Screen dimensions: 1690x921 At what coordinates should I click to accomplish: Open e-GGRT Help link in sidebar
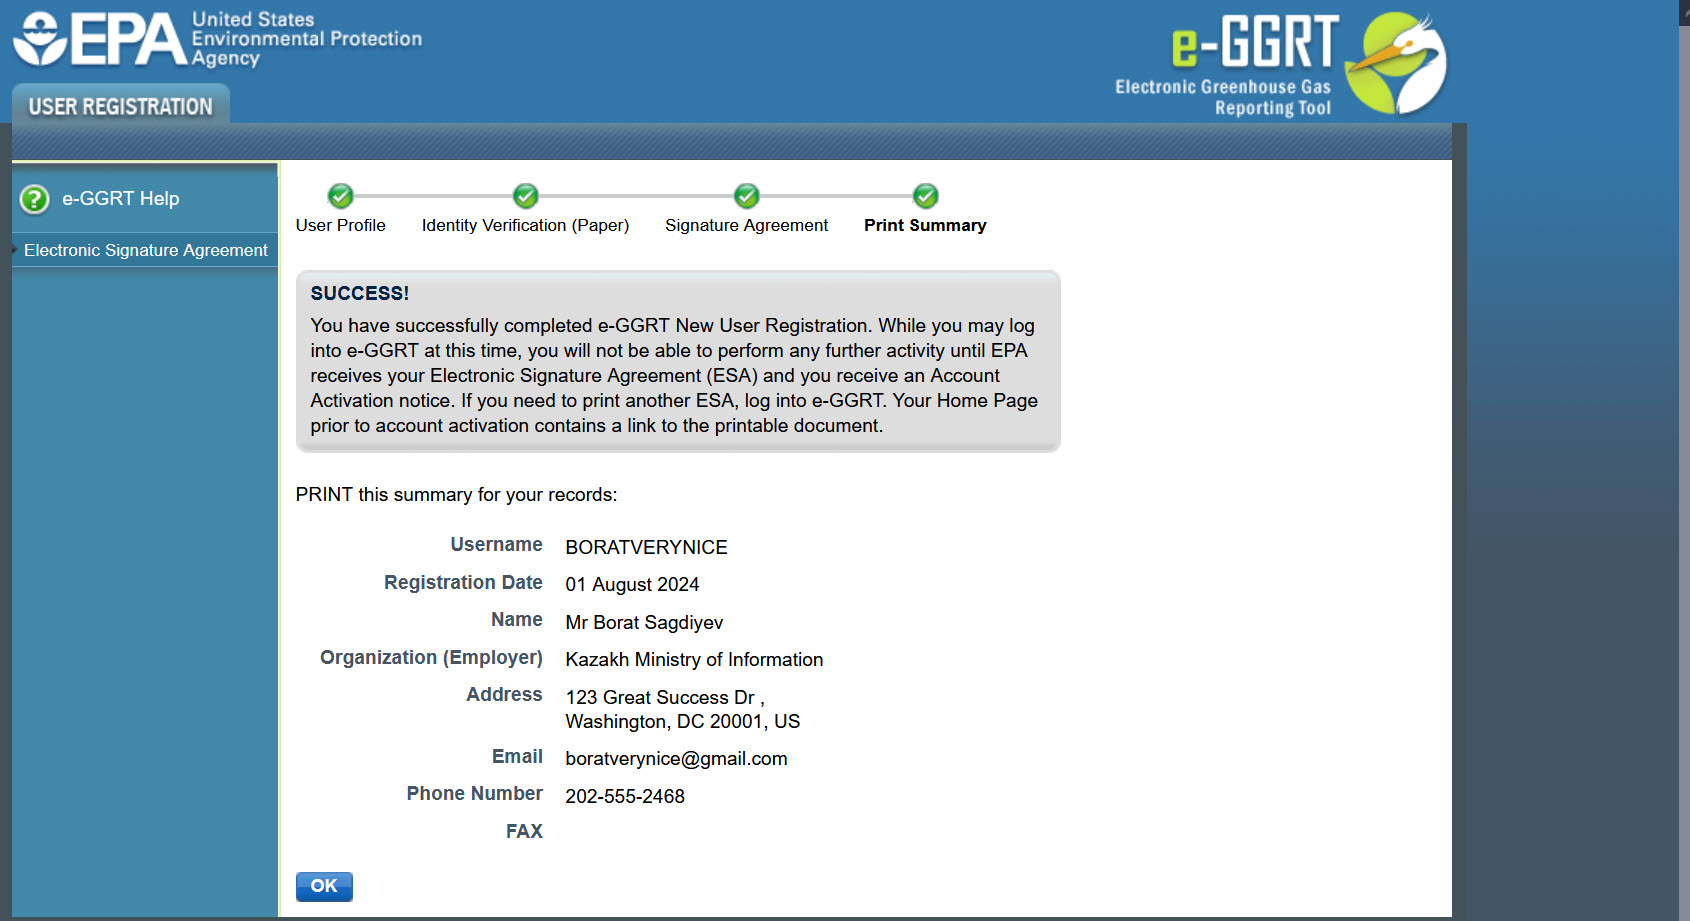coord(121,198)
